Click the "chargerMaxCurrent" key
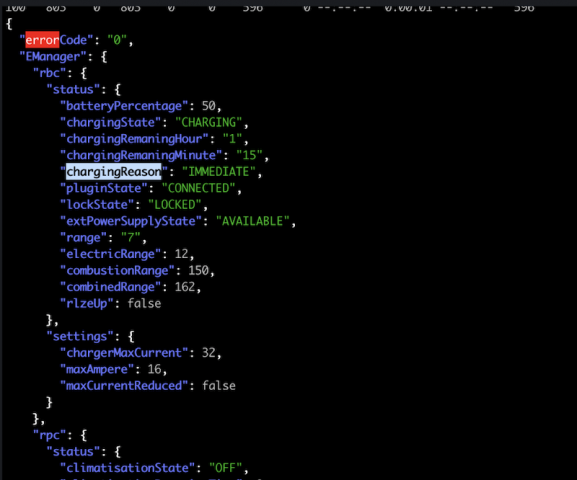 coord(124,353)
